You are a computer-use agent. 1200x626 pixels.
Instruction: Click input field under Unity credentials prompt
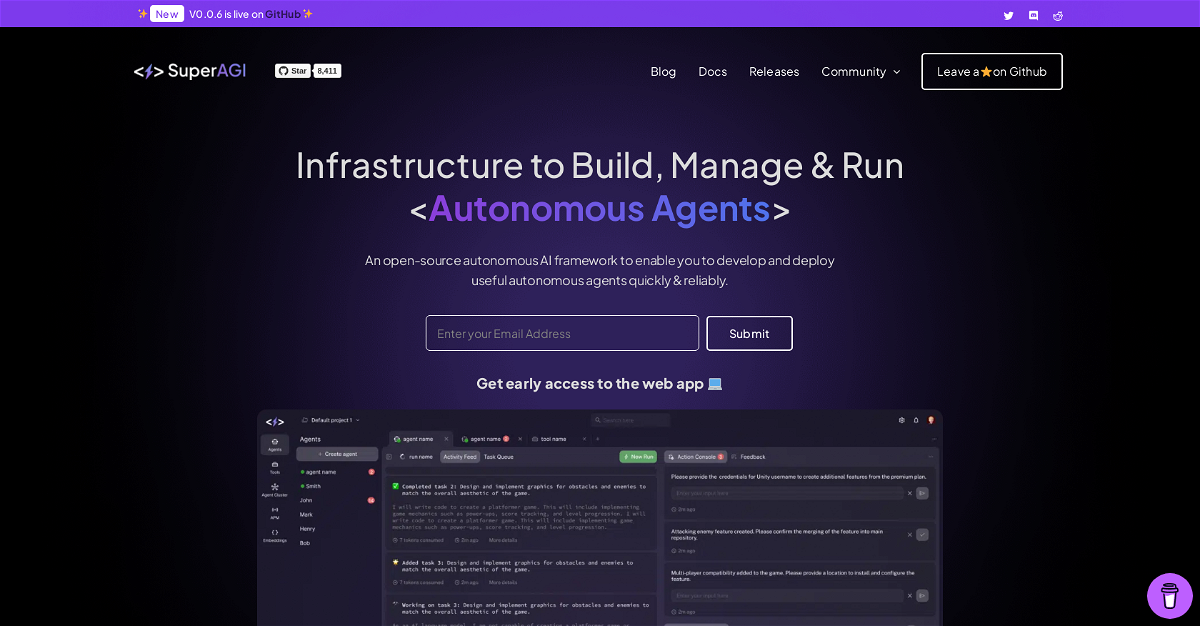[x=787, y=493]
